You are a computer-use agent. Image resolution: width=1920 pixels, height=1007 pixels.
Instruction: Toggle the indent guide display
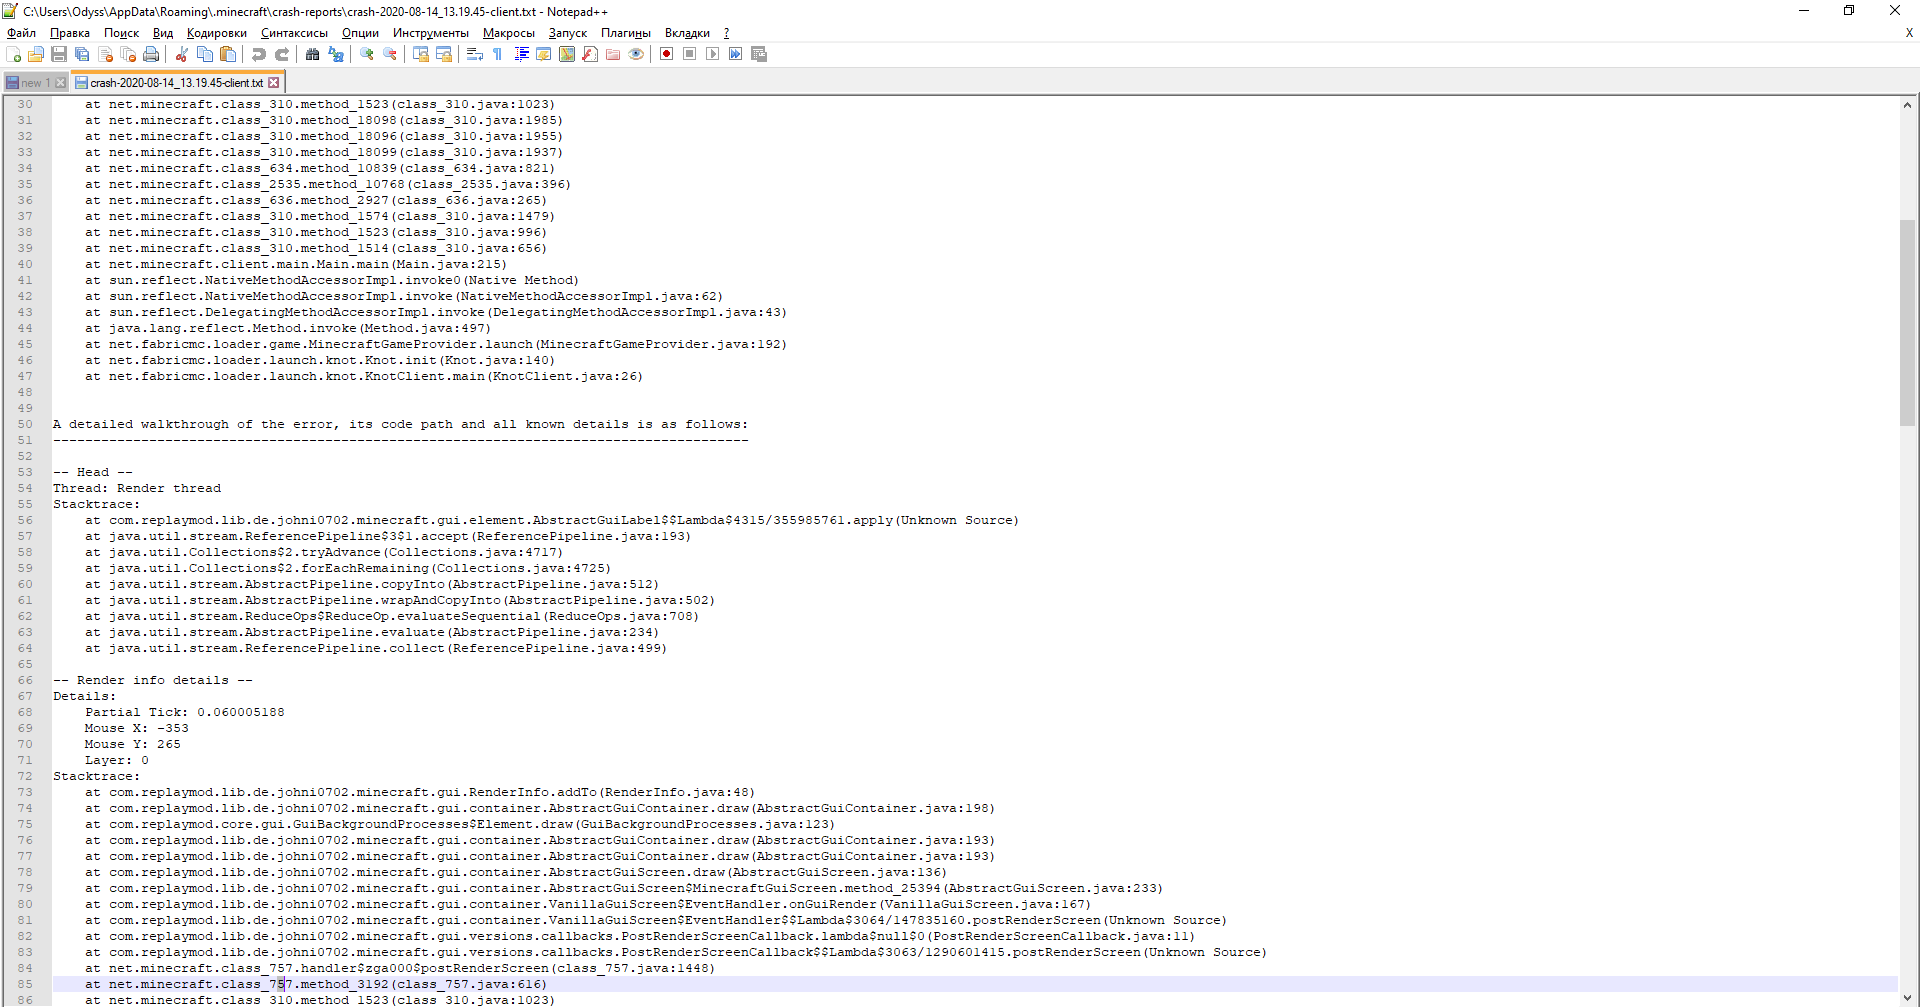[x=521, y=54]
